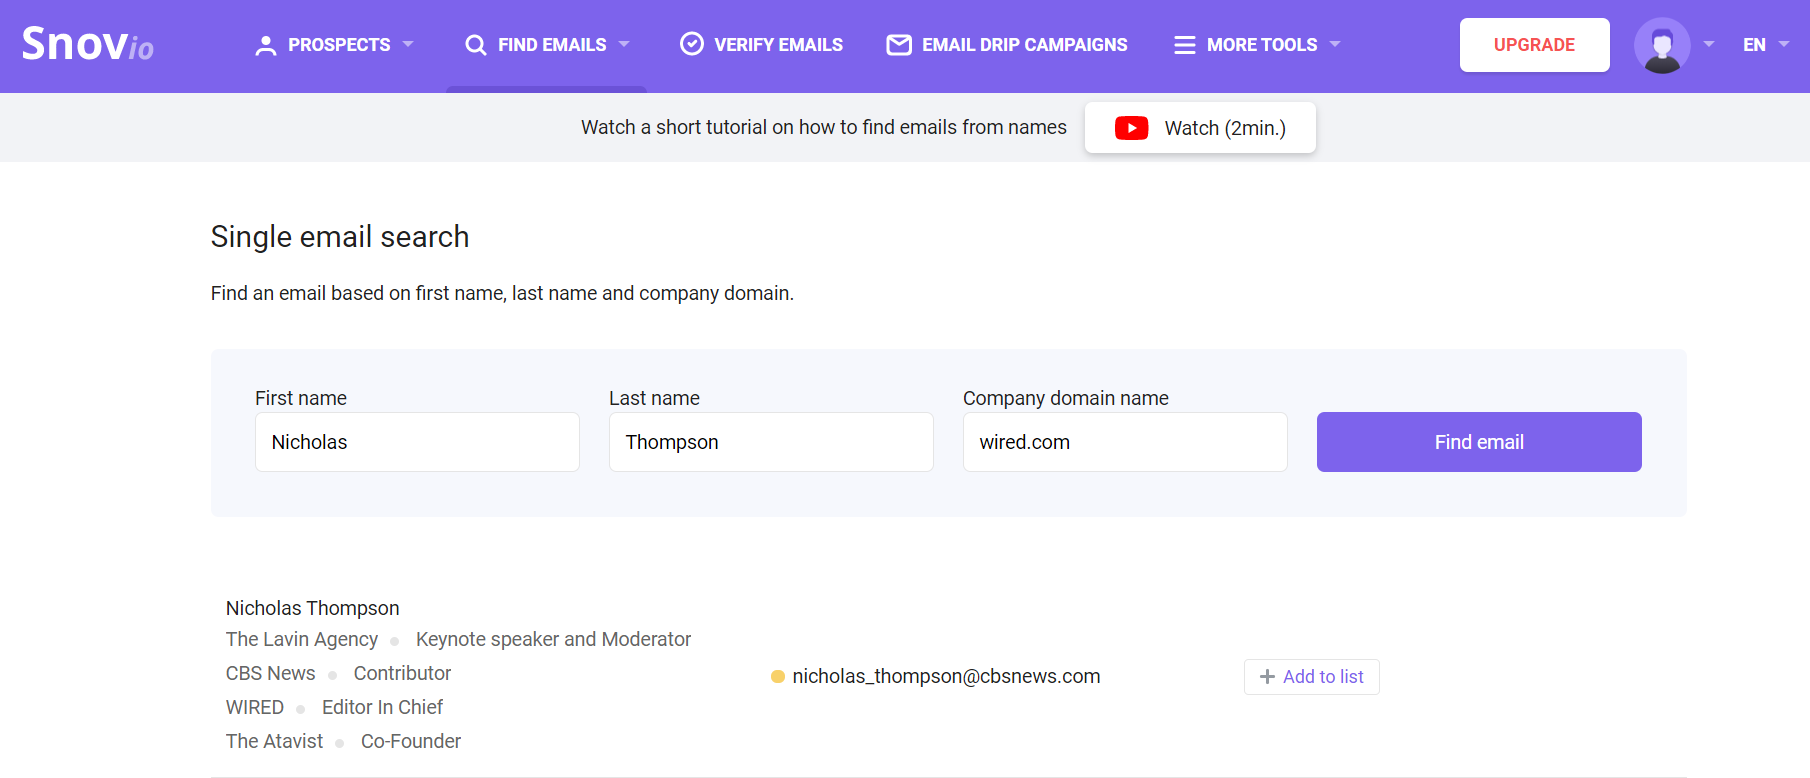
Task: Expand the More Tools dropdown arrow
Action: [1335, 44]
